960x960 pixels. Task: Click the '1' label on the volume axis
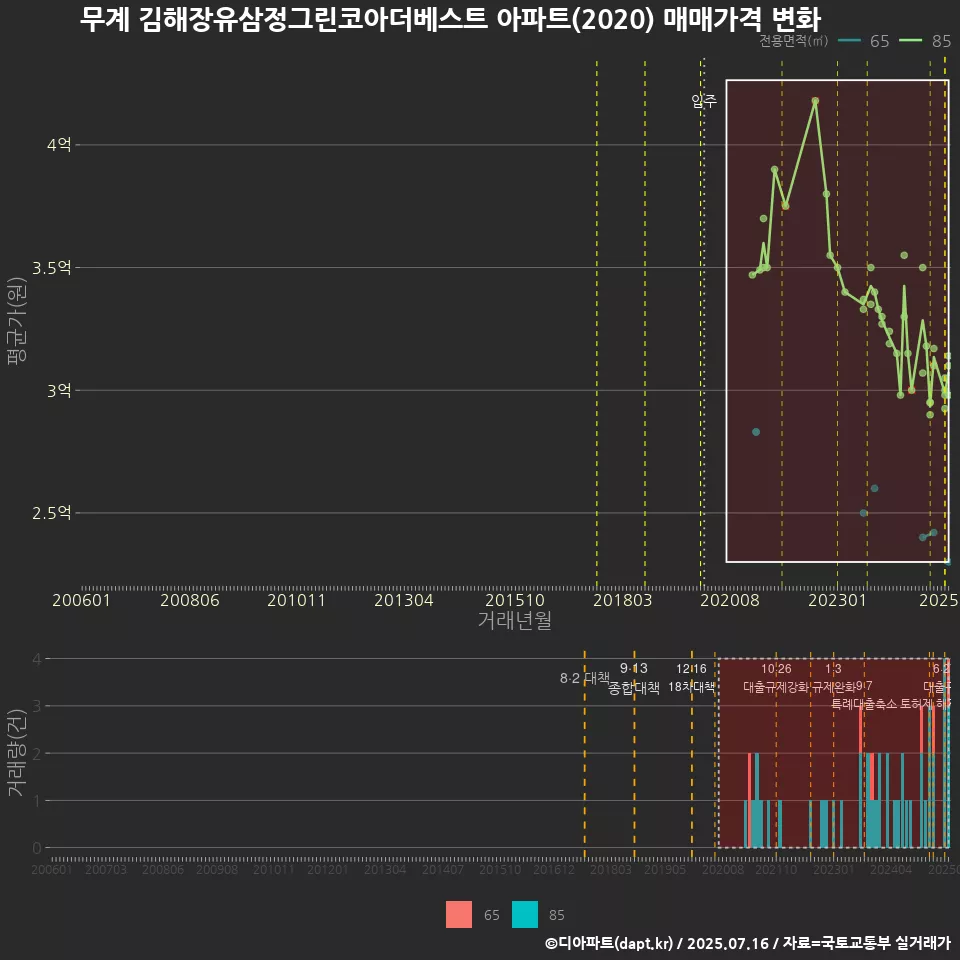click(x=37, y=801)
